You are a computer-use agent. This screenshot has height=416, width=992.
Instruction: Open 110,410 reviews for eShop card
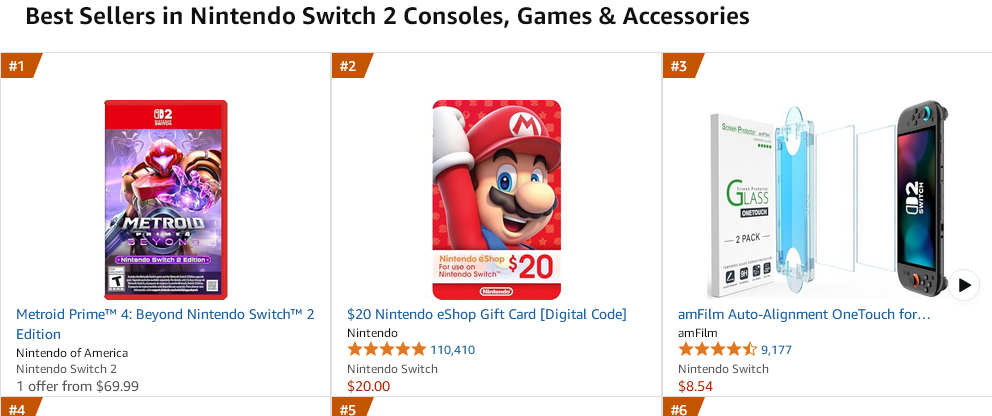452,350
